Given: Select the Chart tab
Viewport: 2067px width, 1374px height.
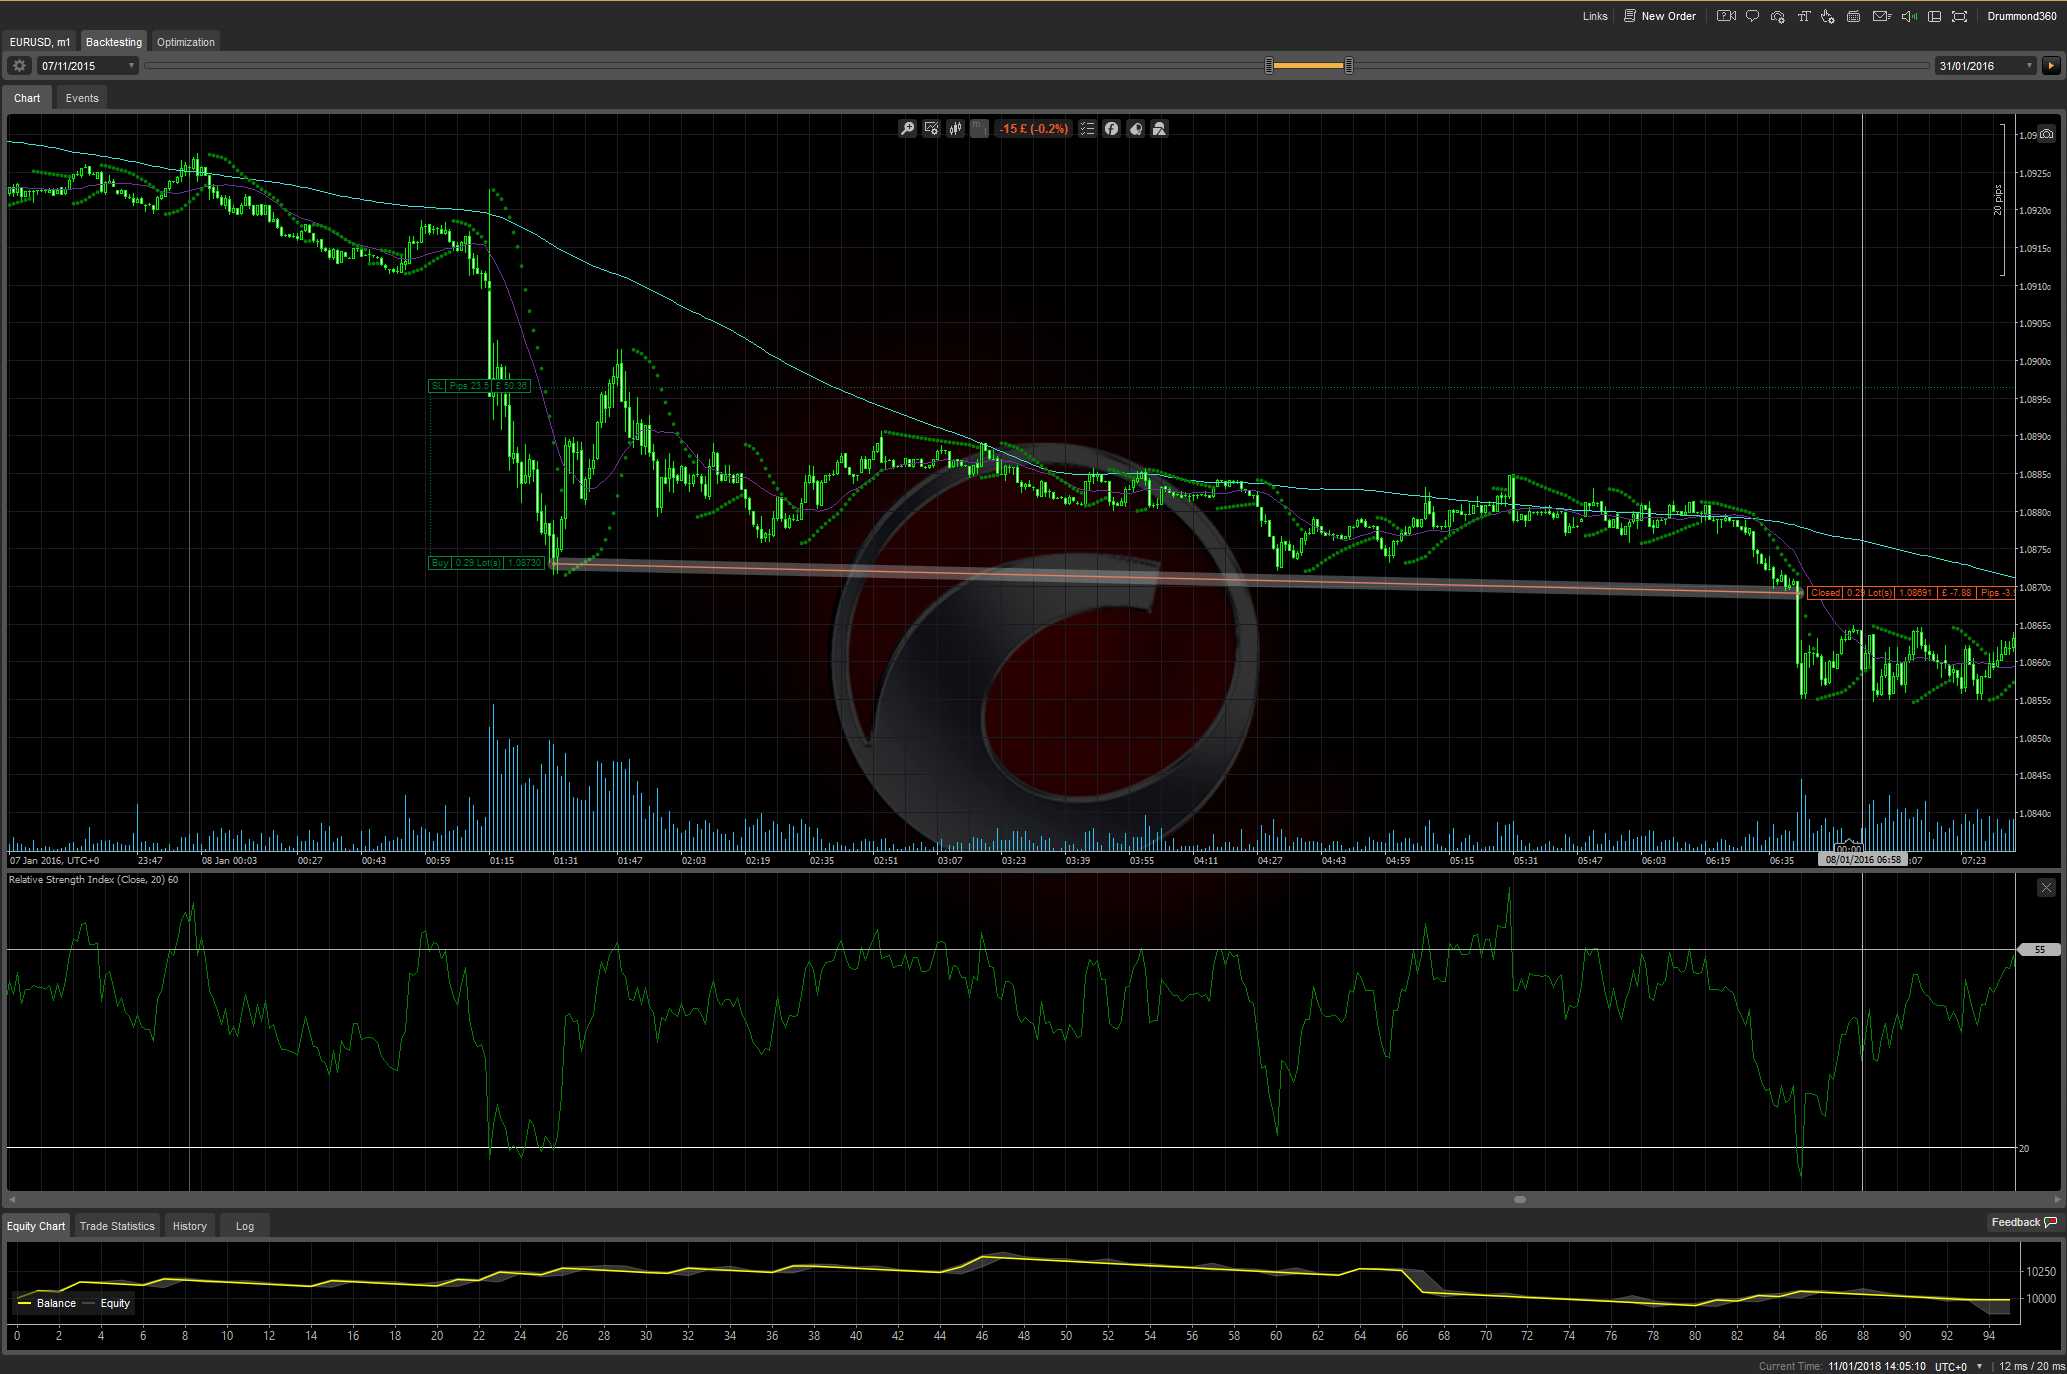Looking at the screenshot, I should click(x=27, y=98).
